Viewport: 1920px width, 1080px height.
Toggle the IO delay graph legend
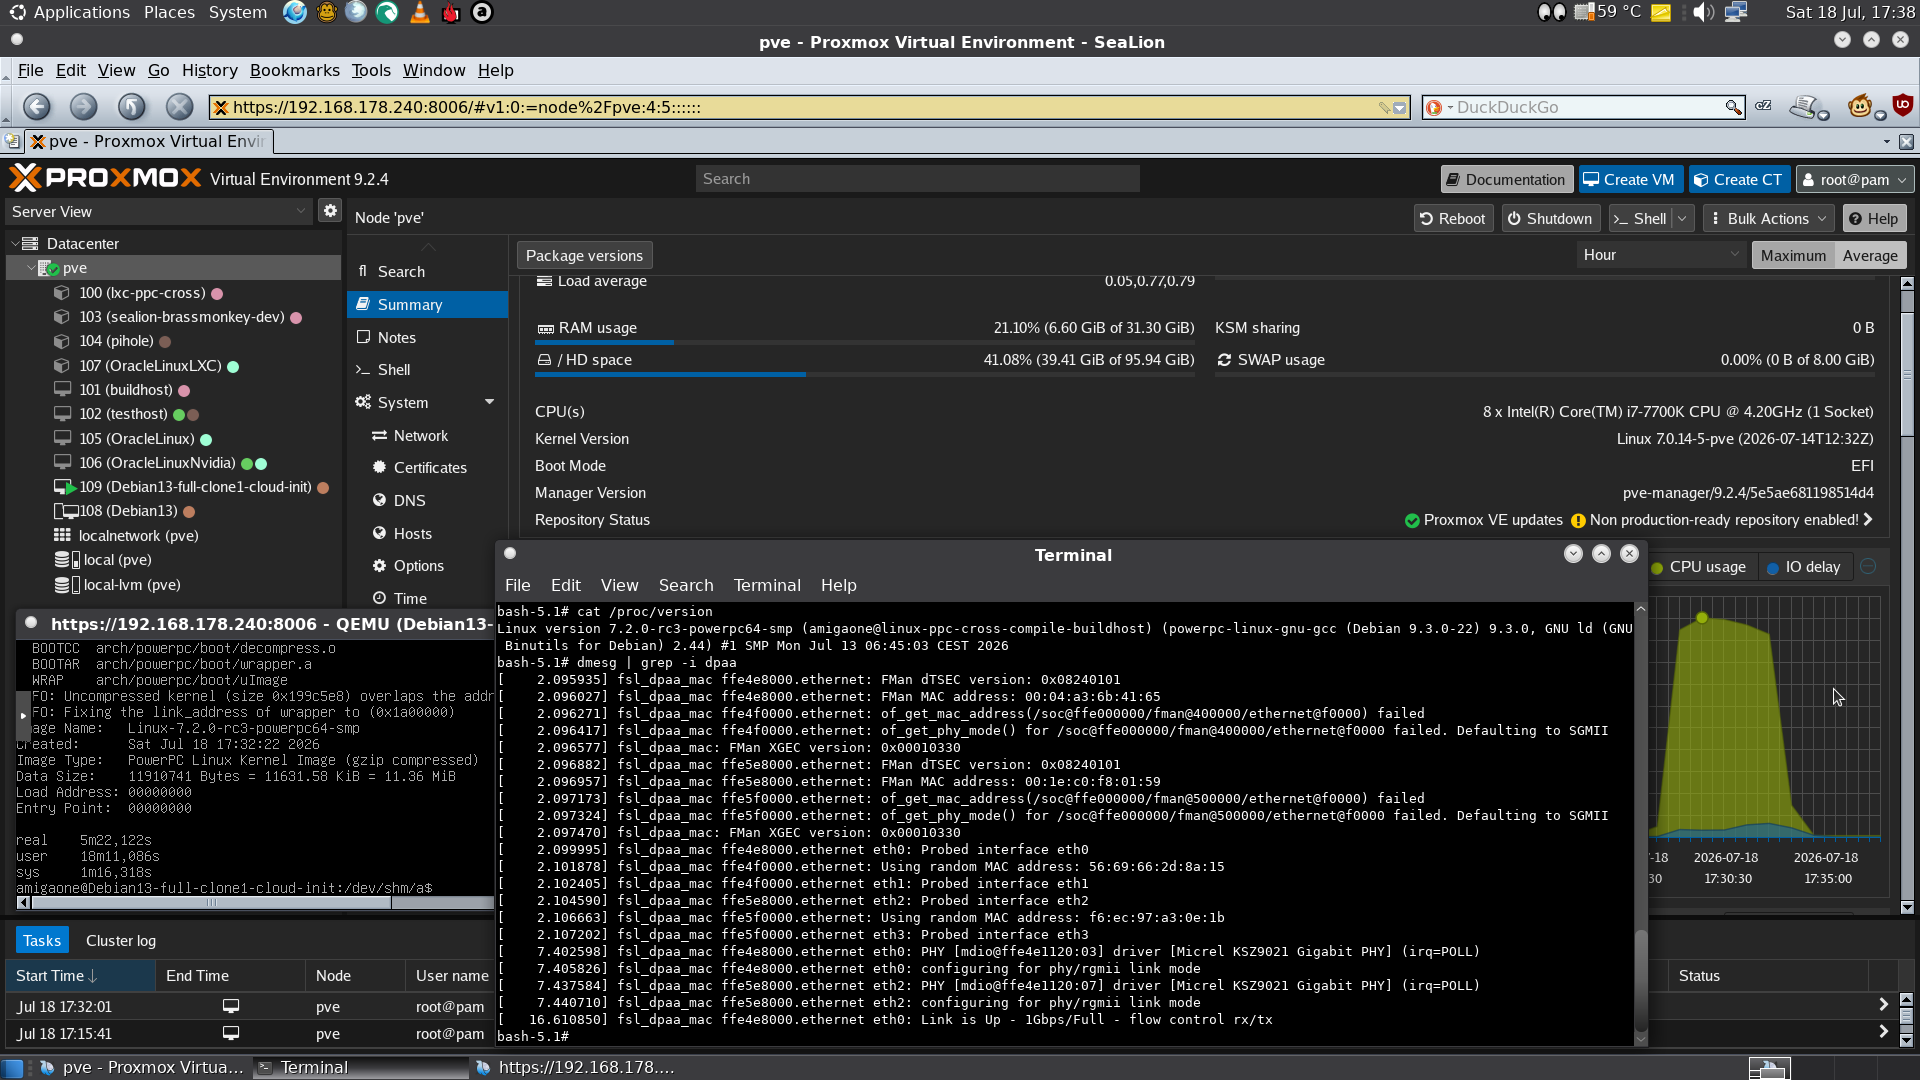[x=1804, y=567]
